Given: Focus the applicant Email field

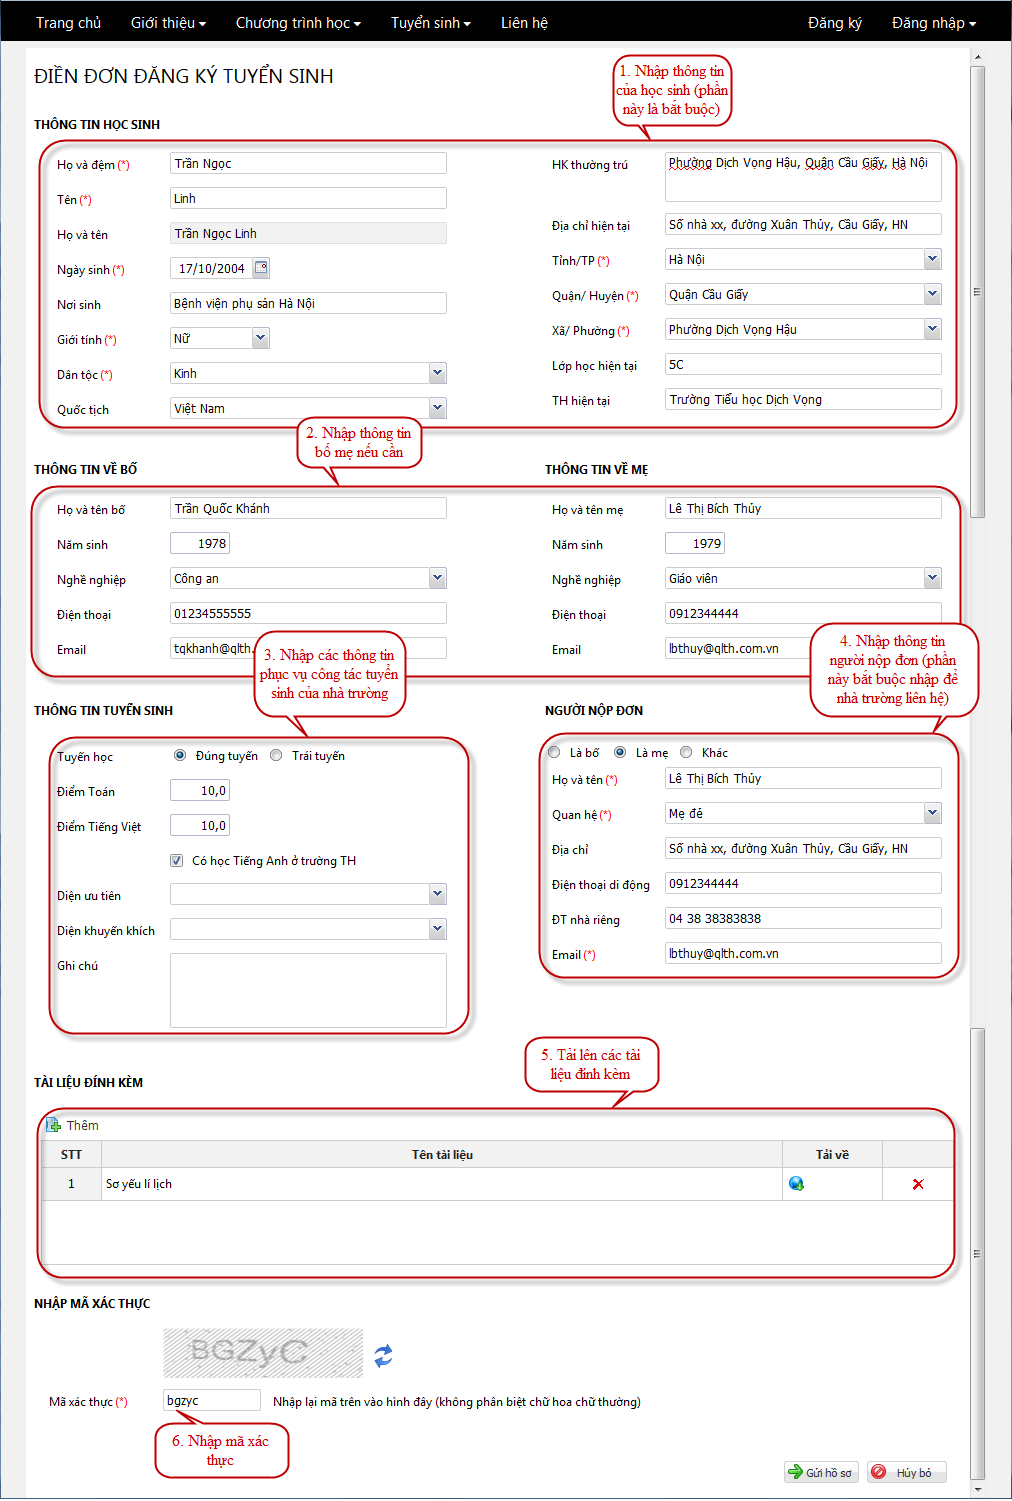Looking at the screenshot, I should [803, 953].
